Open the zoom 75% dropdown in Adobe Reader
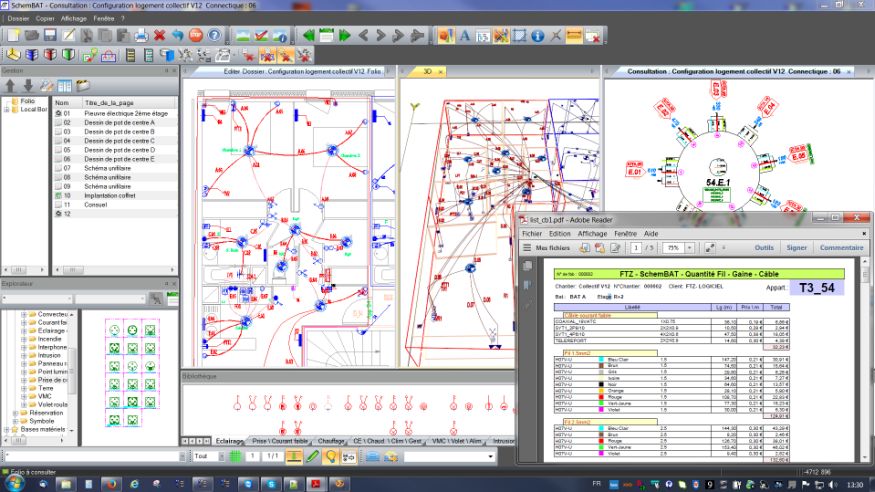875x492 pixels. (690, 248)
